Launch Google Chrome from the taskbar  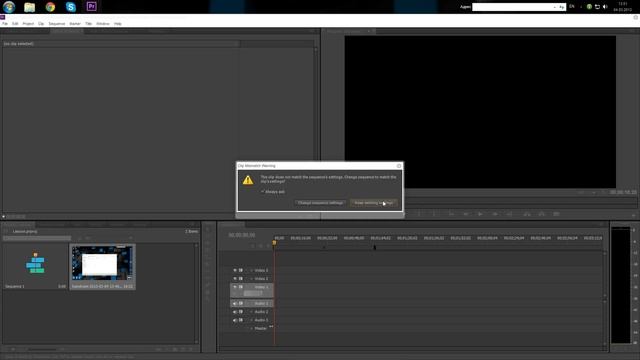pyautogui.click(x=50, y=7)
